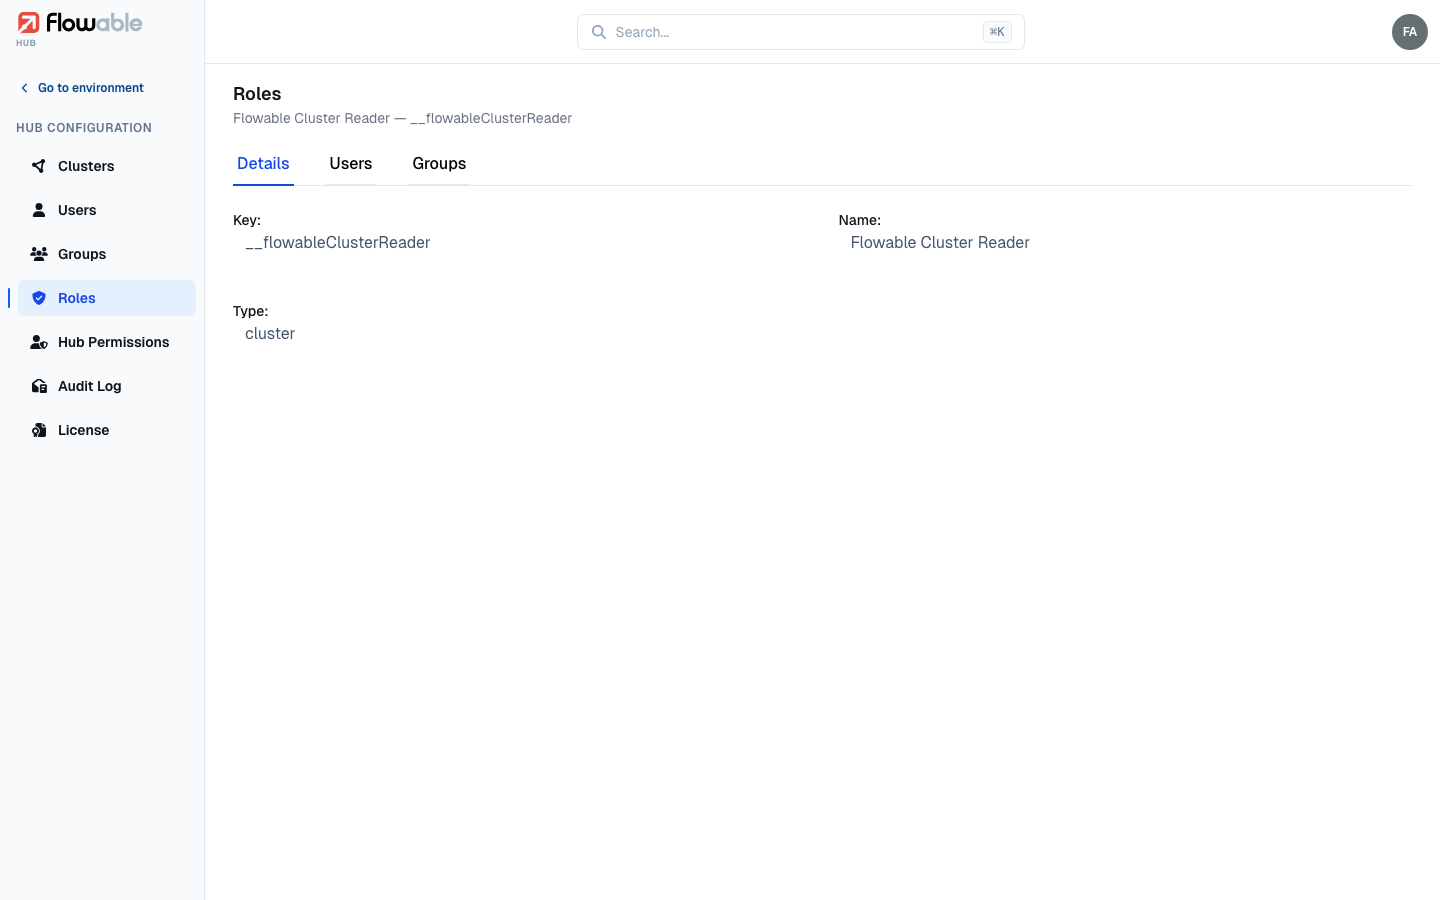Click the Type value cluster
The width and height of the screenshot is (1440, 900).
(x=270, y=334)
